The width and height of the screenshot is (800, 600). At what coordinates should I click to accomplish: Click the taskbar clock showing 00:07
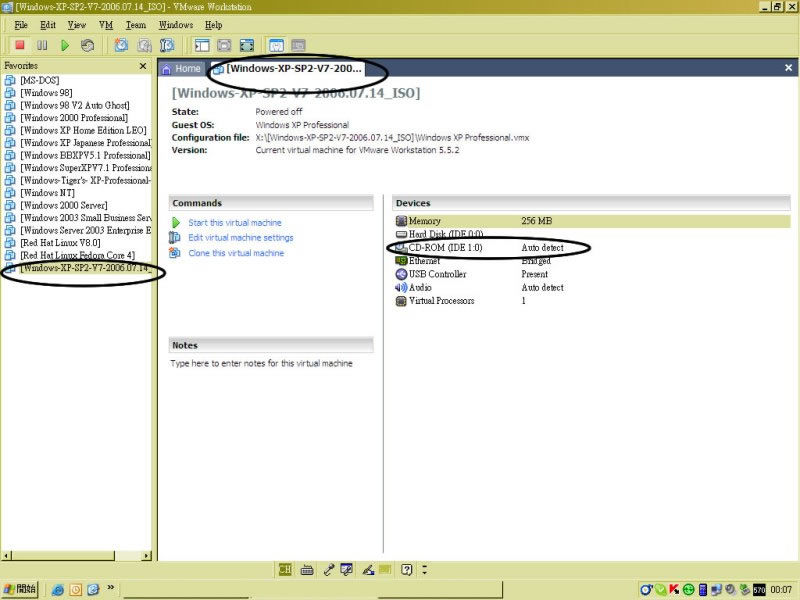[781, 590]
